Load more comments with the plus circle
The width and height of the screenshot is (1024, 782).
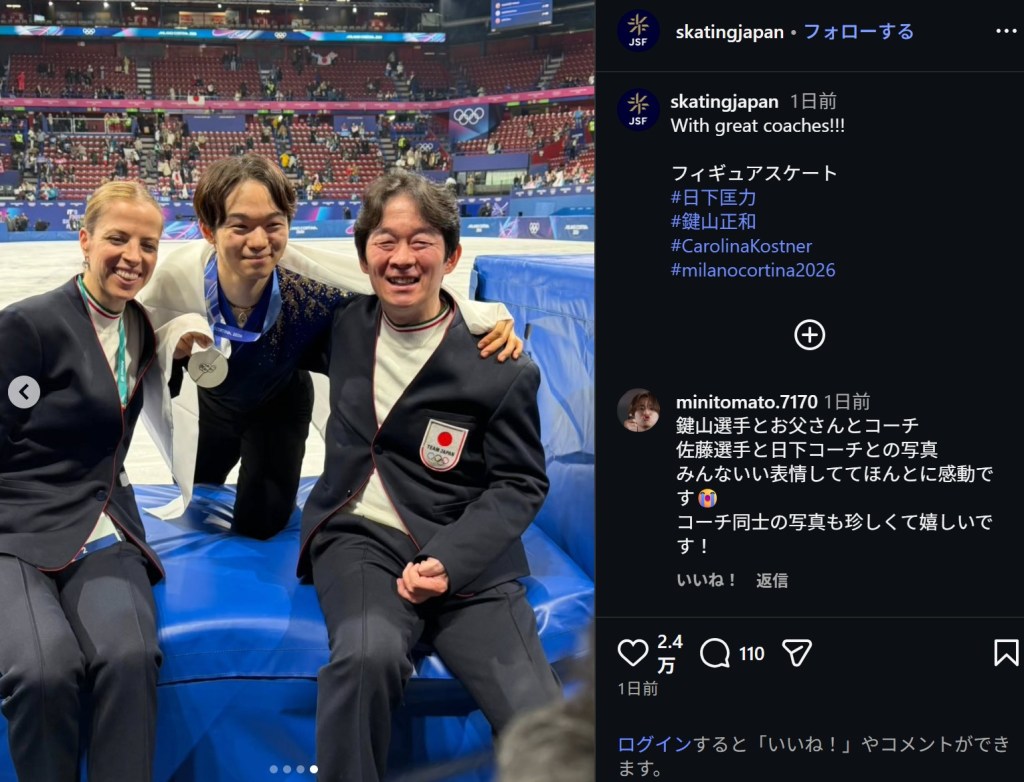[x=810, y=335]
